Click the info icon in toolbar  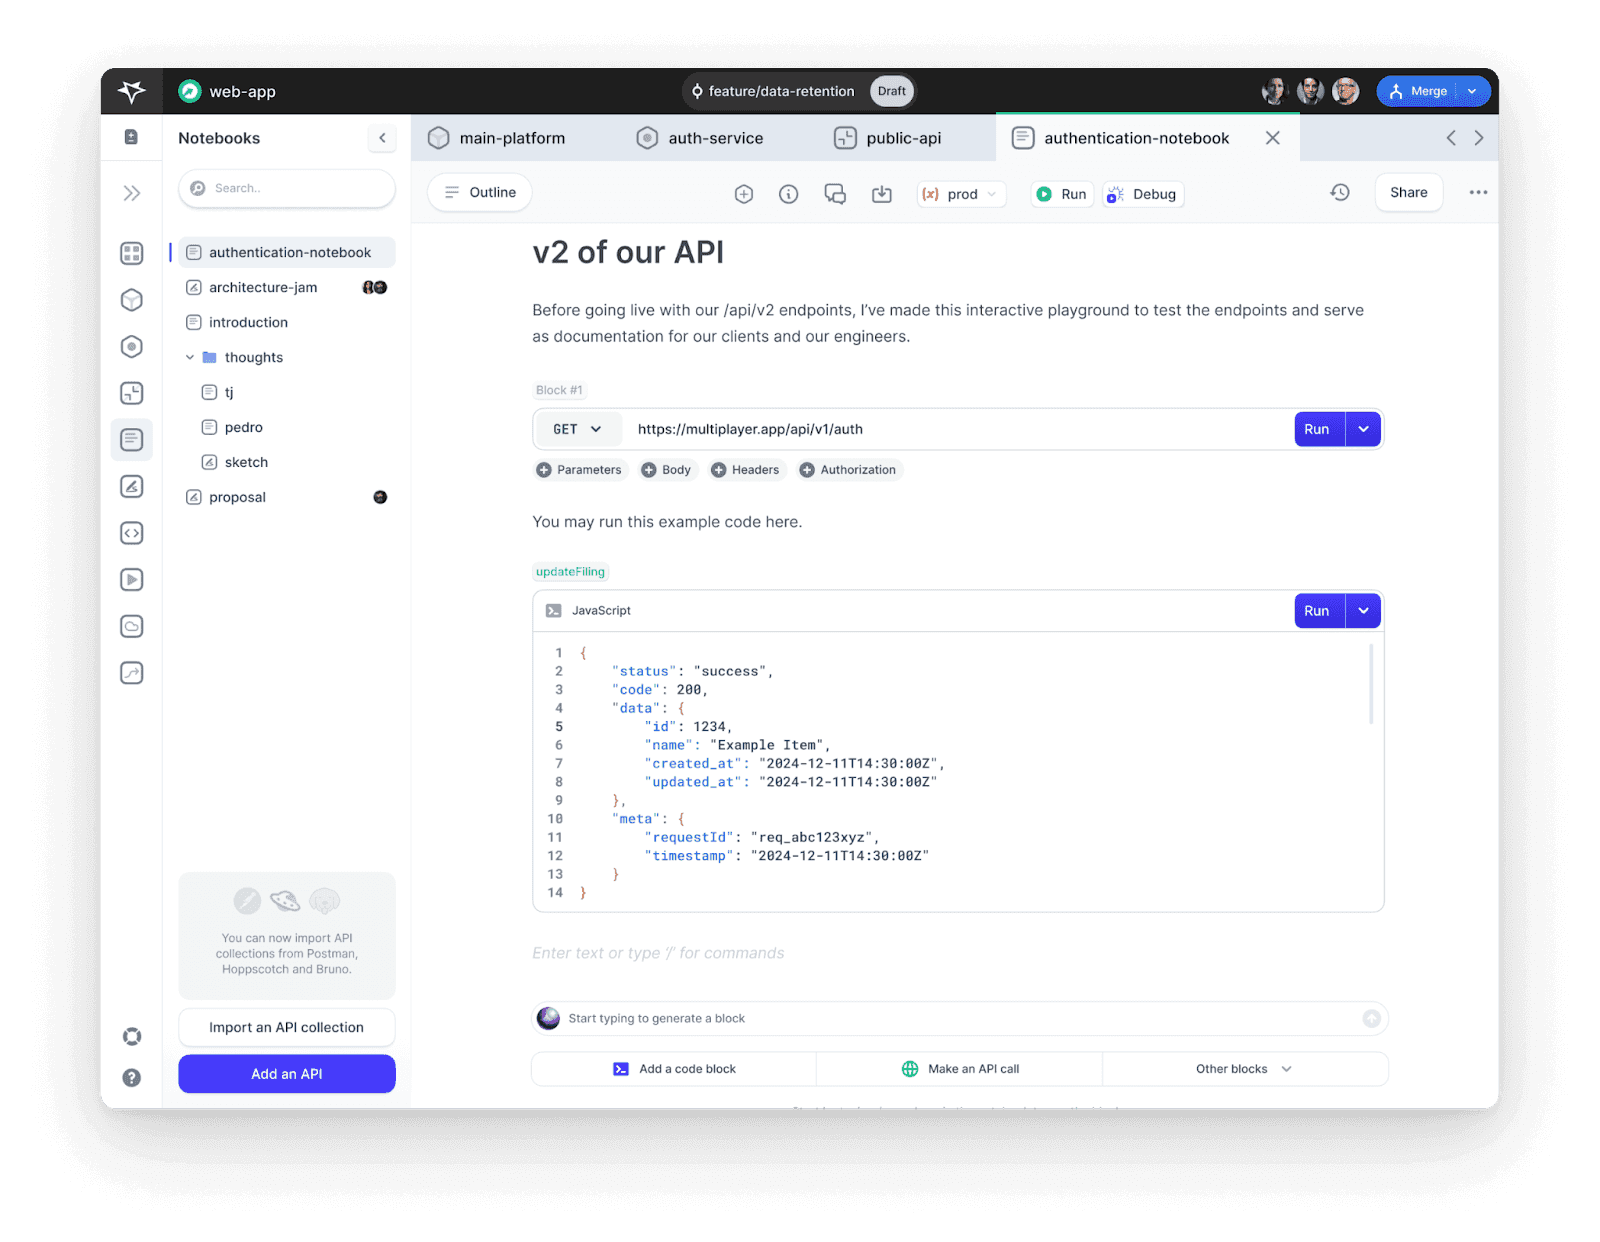[x=789, y=194]
